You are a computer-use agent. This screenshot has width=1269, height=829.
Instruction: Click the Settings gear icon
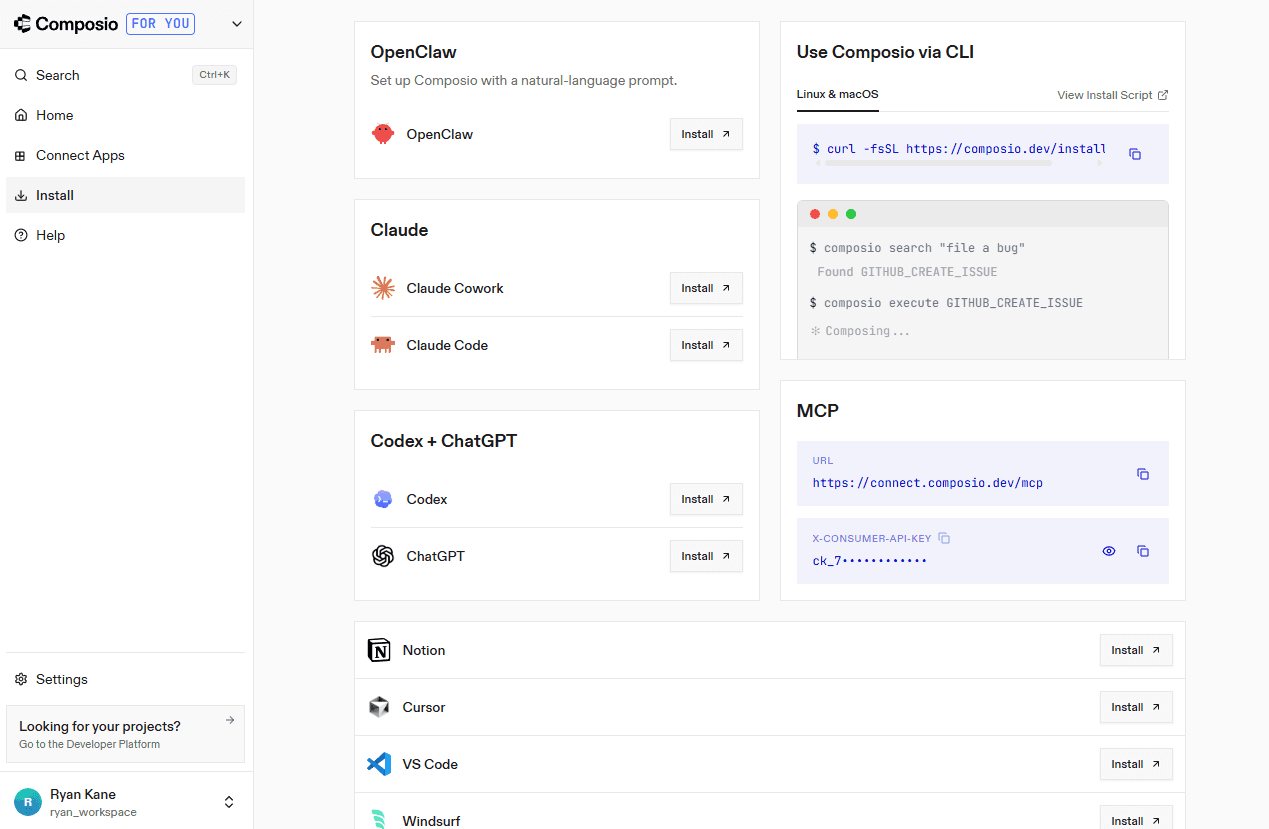(x=21, y=679)
